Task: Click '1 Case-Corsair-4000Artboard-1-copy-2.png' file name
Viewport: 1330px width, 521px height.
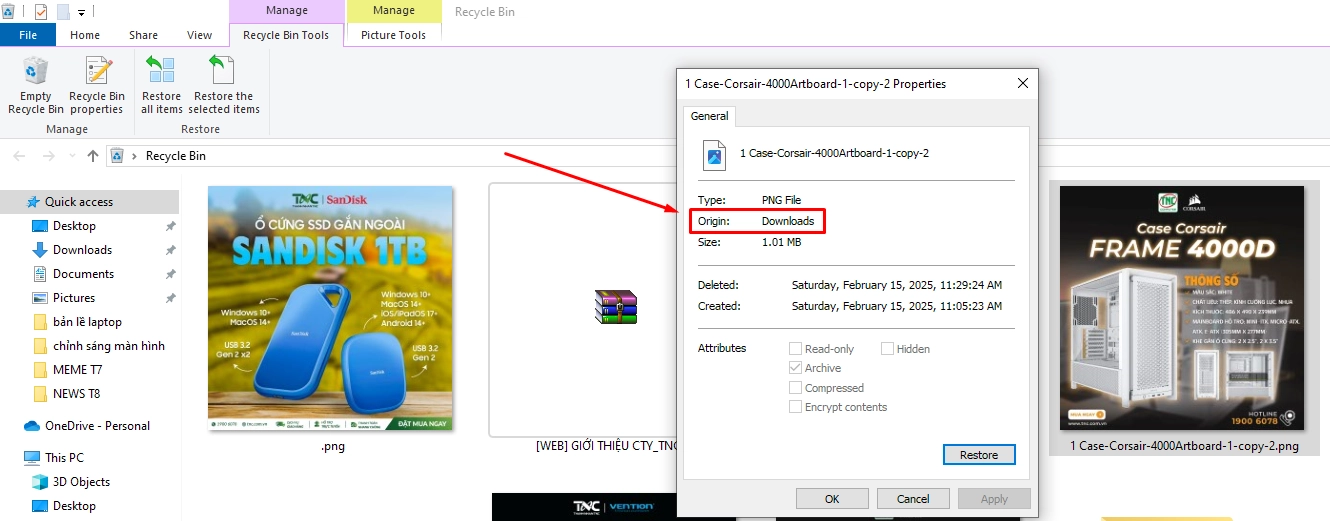Action: tap(1184, 446)
